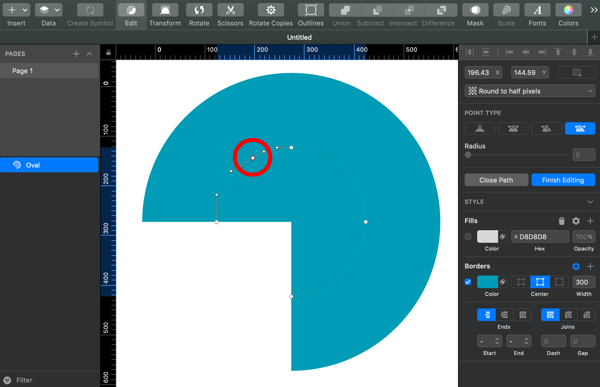Add a new page in Pages panel
This screenshot has height=387, width=600.
[76, 54]
